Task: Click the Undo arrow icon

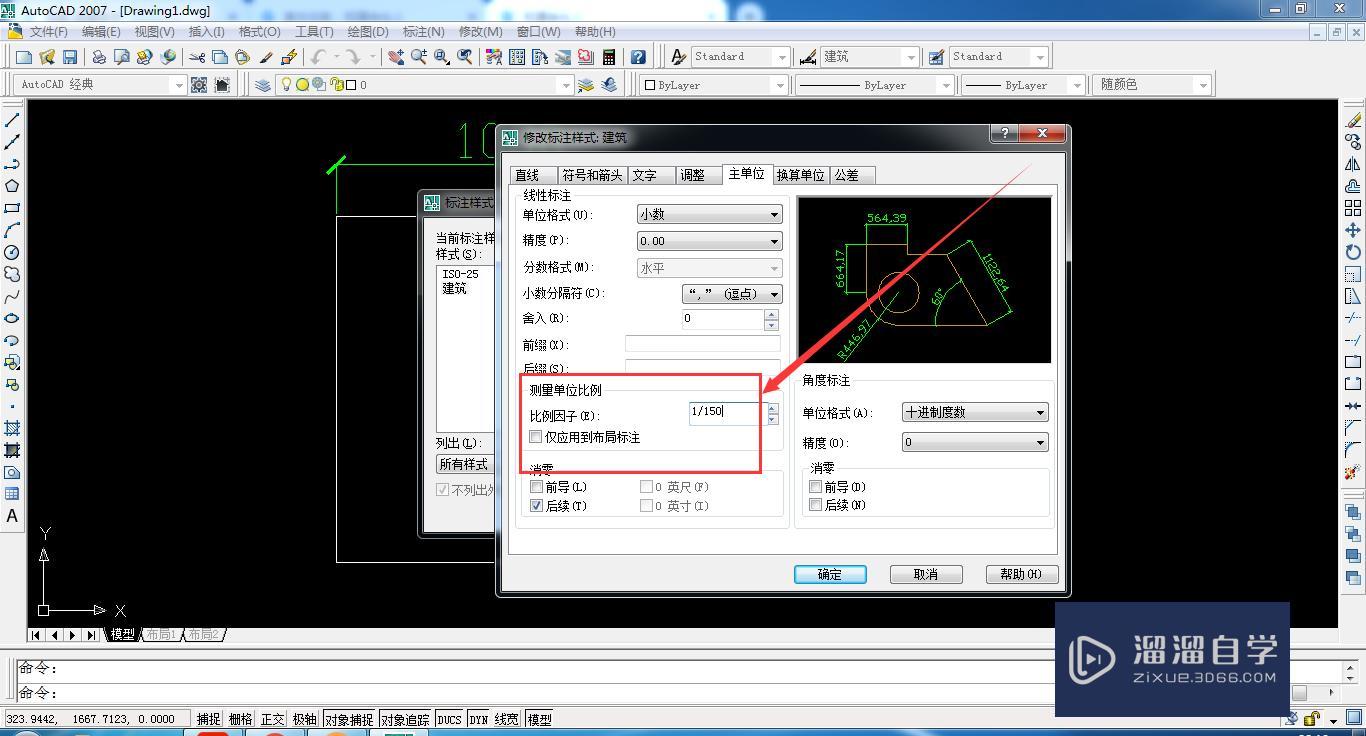Action: [318, 57]
